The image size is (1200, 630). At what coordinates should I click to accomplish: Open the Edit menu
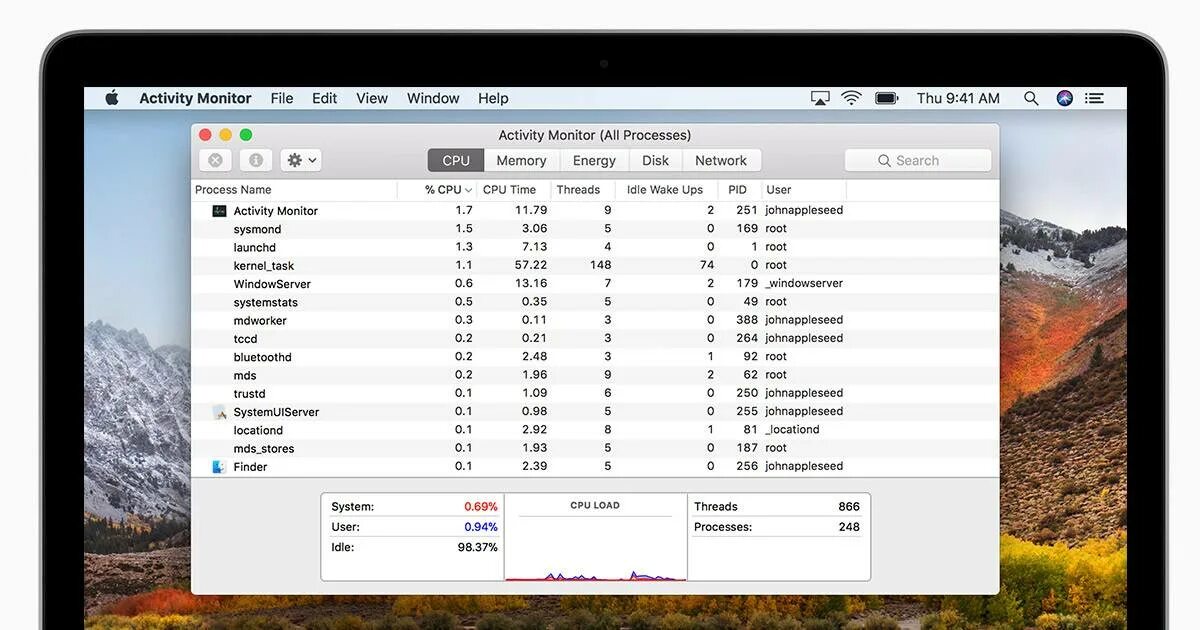[x=324, y=98]
